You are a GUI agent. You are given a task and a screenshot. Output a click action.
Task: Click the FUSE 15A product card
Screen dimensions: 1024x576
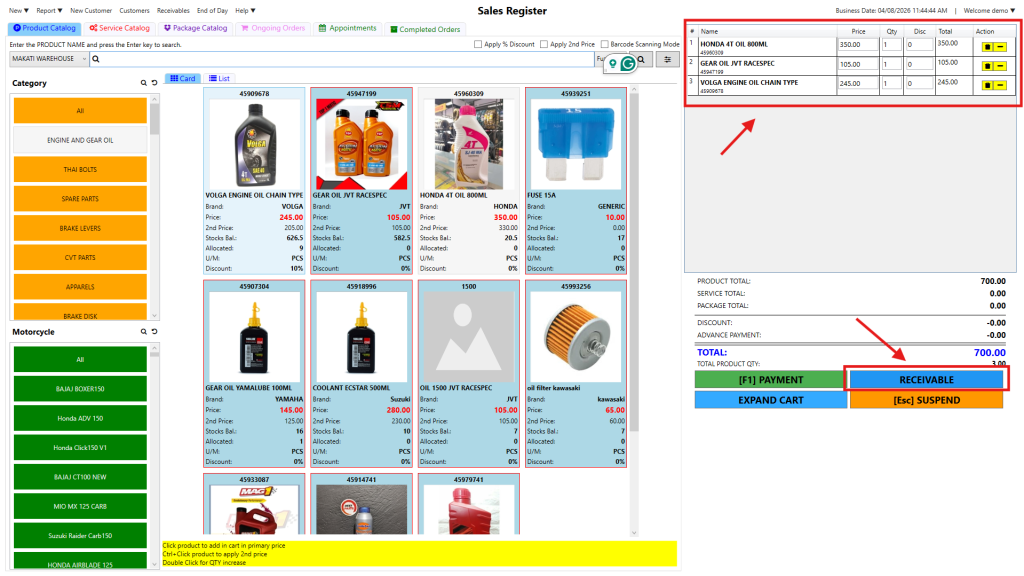click(x=575, y=180)
